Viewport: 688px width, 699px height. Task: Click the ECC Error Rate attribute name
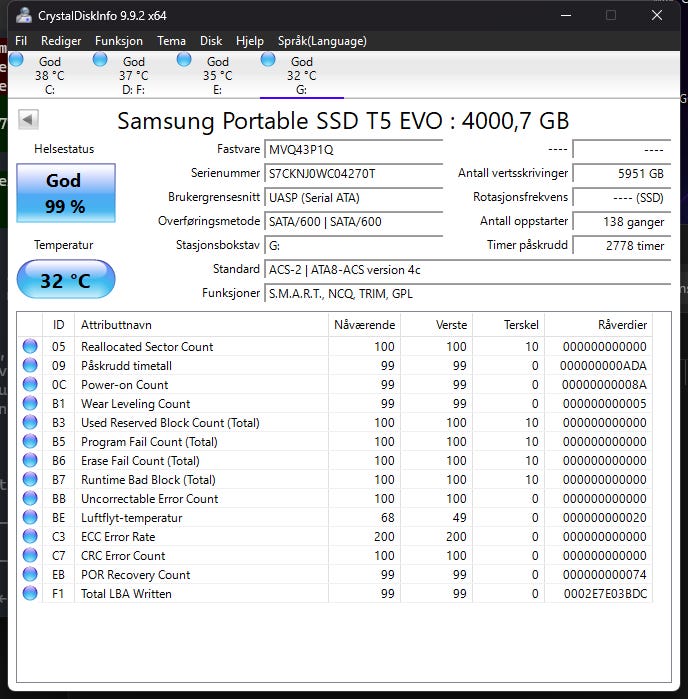(x=118, y=537)
